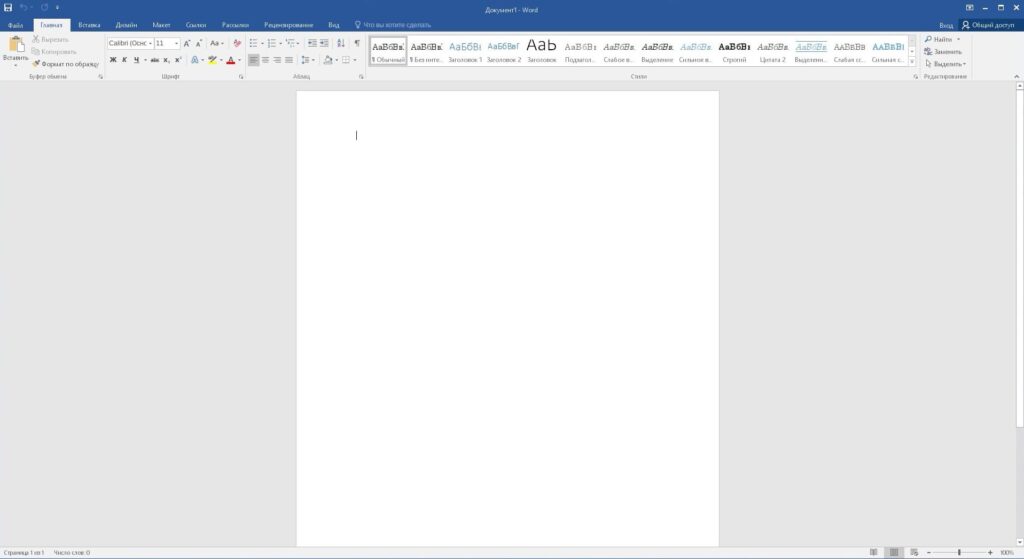Click the Заменить button

[x=943, y=51]
